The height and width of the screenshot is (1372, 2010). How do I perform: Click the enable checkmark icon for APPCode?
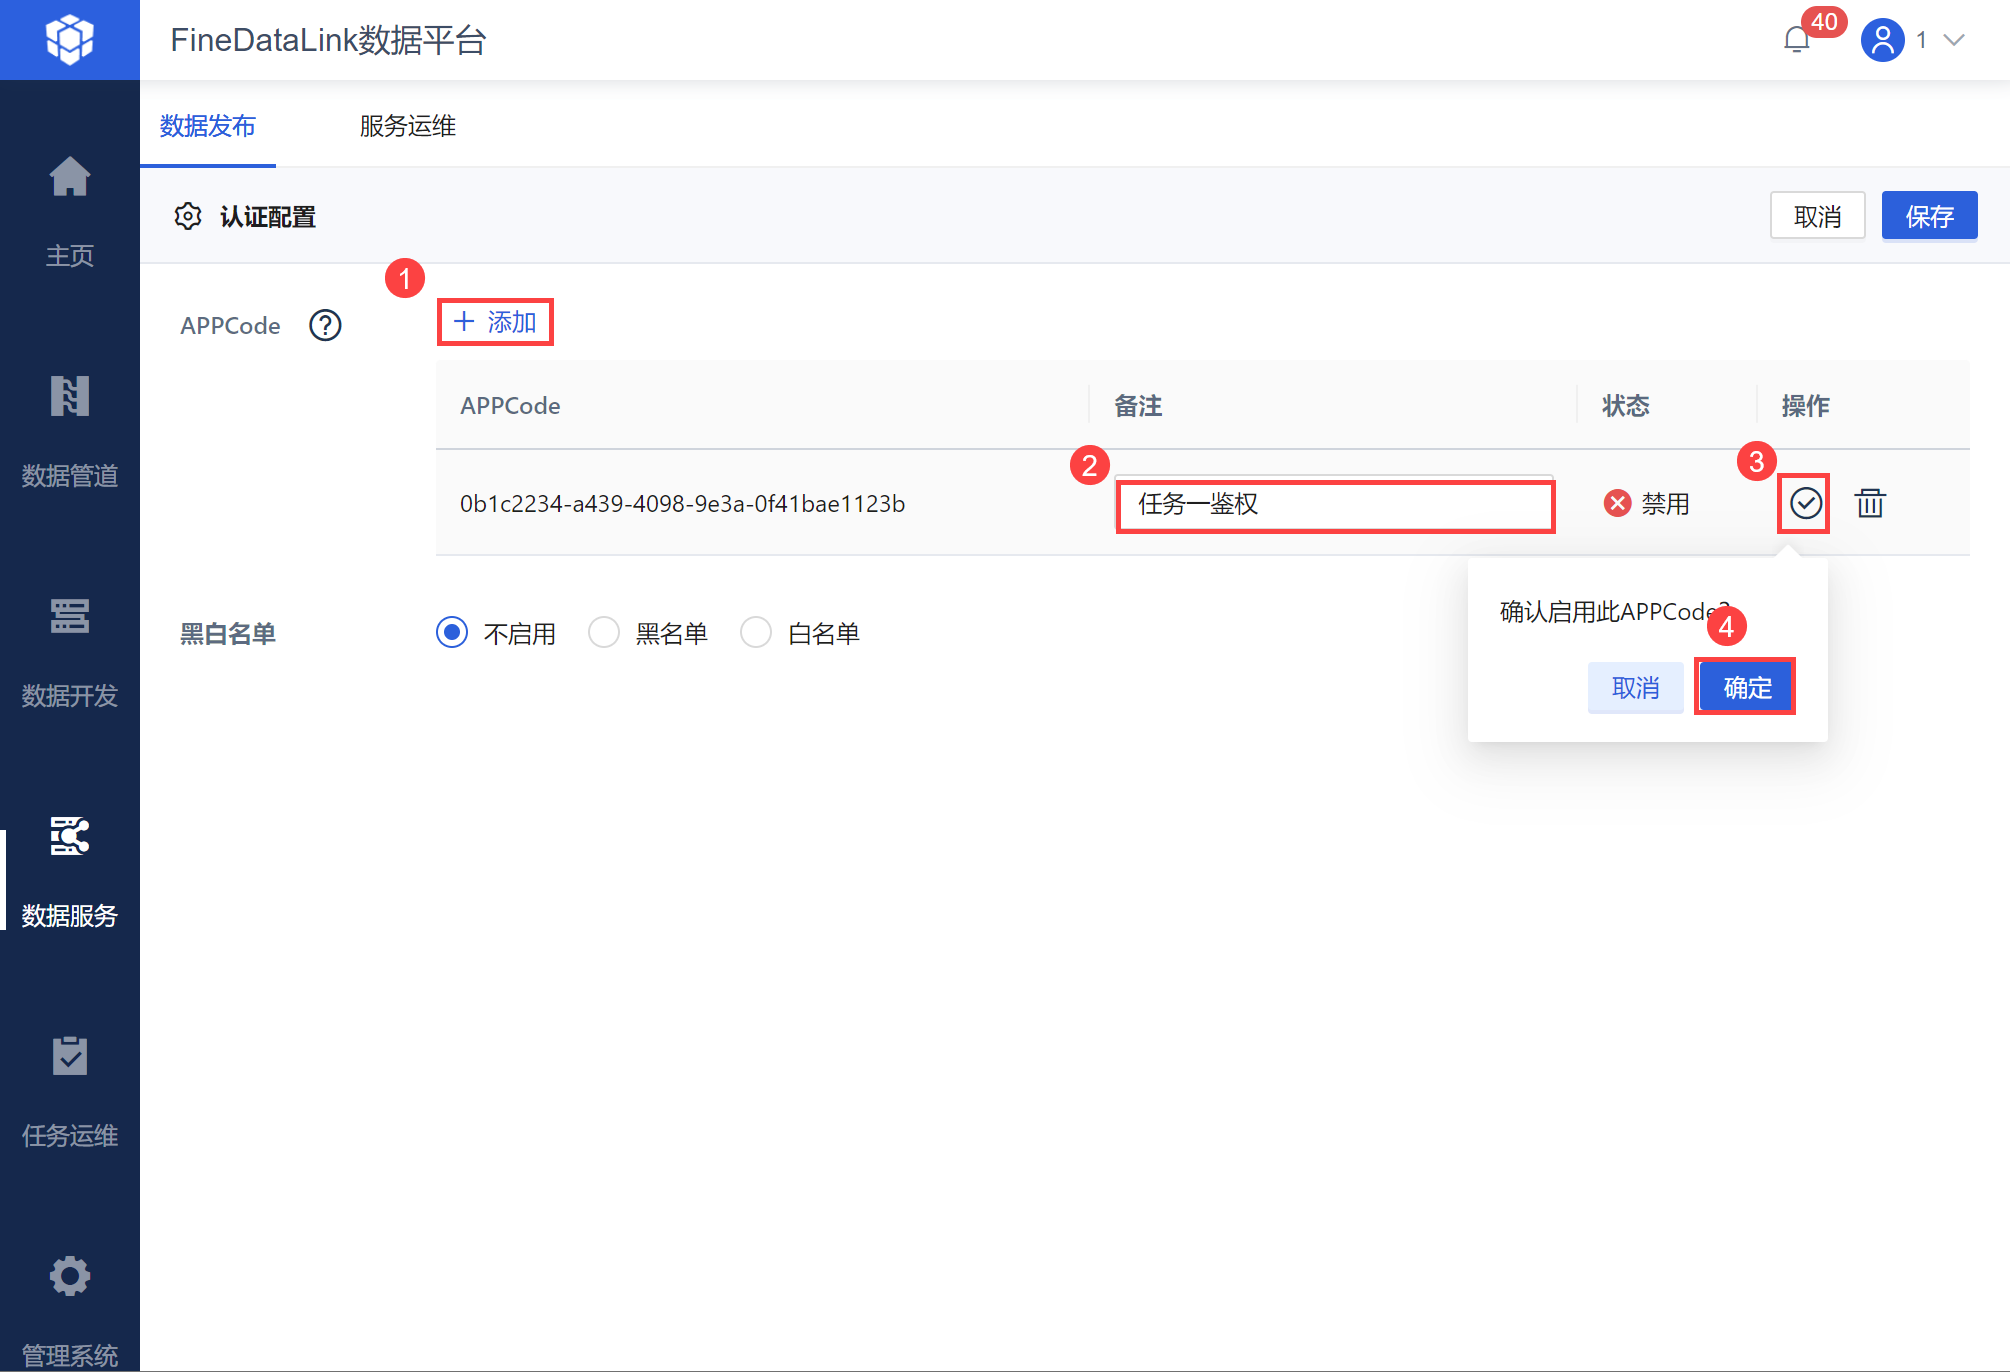point(1805,503)
